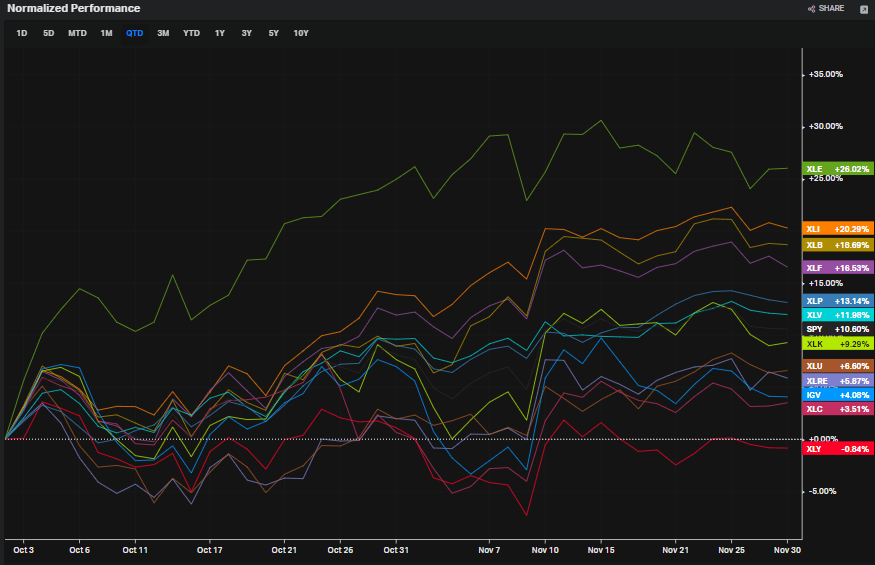Click the crimson XLC +3.51% tag
This screenshot has height=565, width=875.
click(838, 409)
